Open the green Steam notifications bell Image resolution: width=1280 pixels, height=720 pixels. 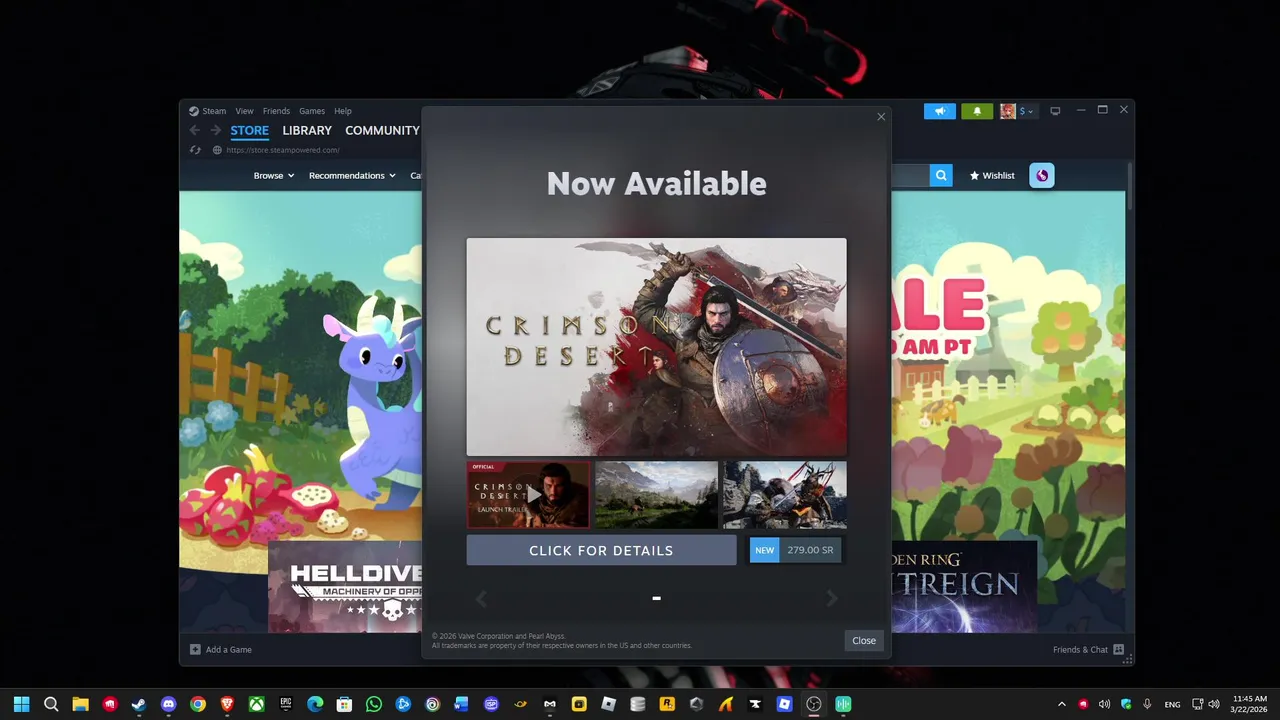(977, 111)
